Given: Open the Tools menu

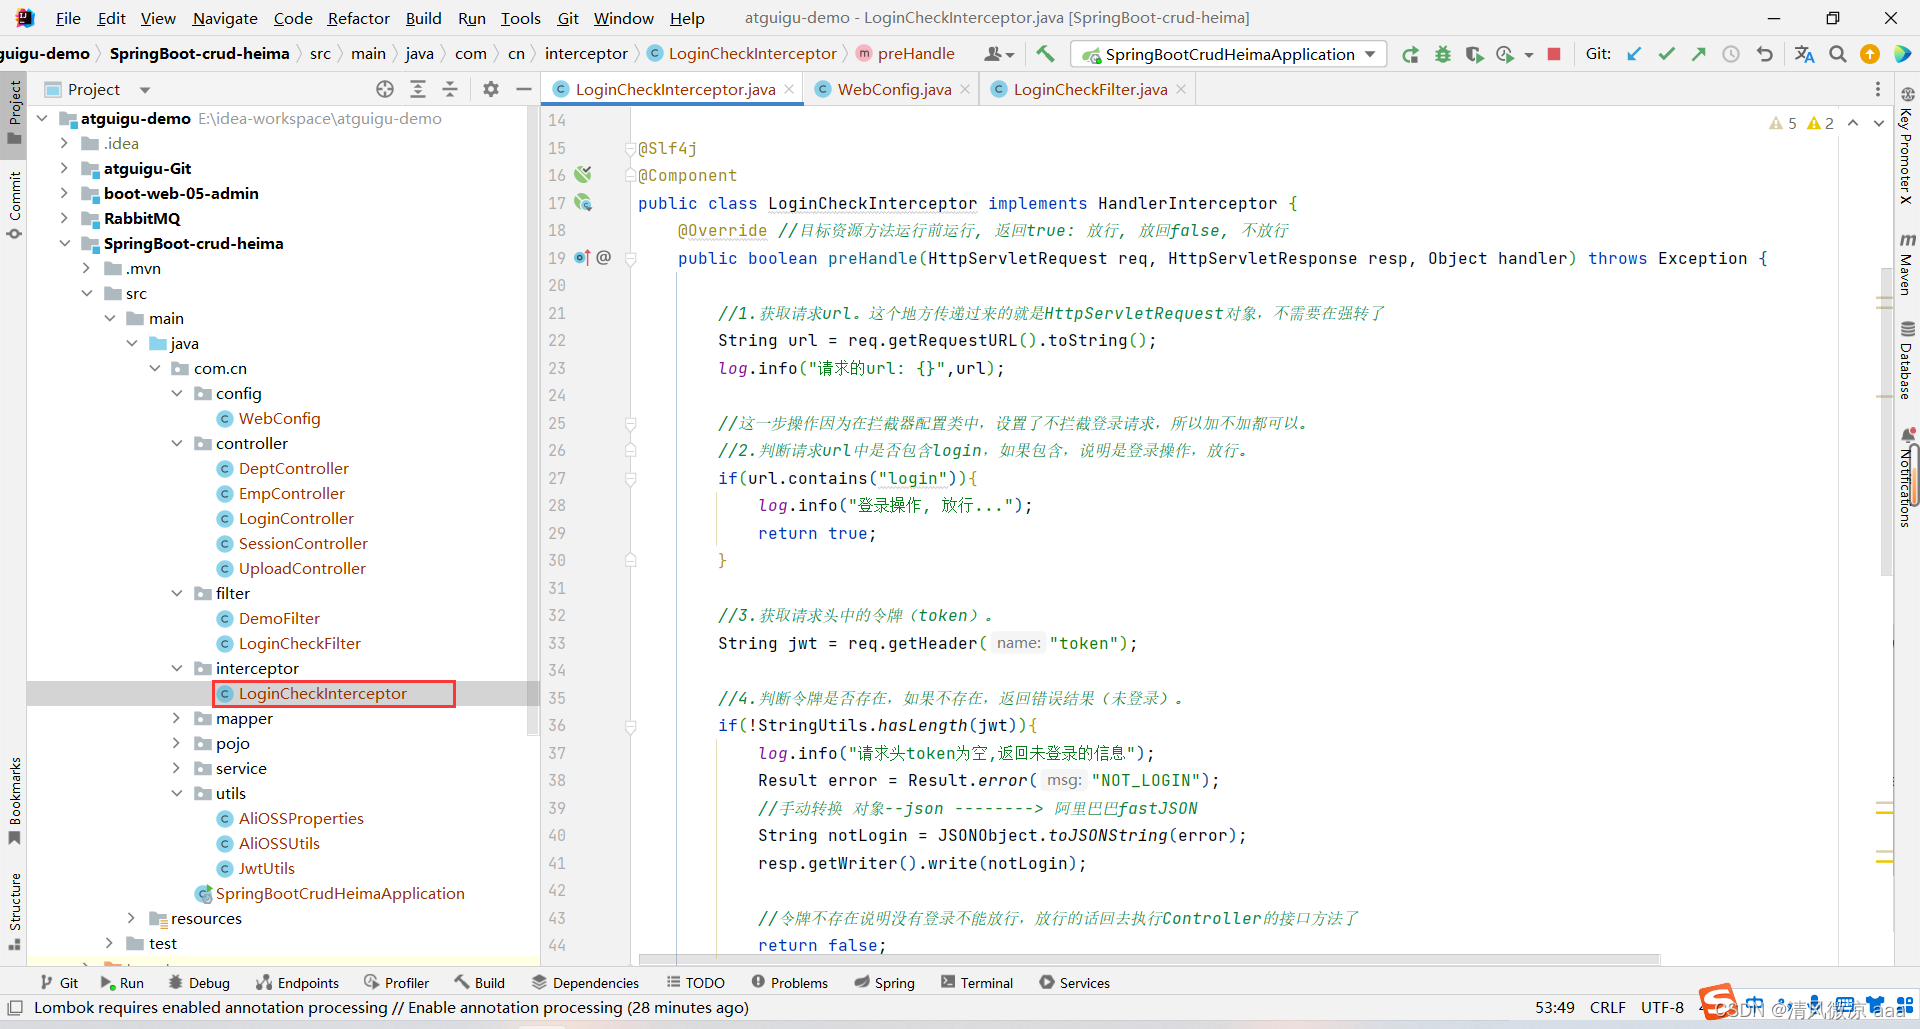Looking at the screenshot, I should (521, 18).
